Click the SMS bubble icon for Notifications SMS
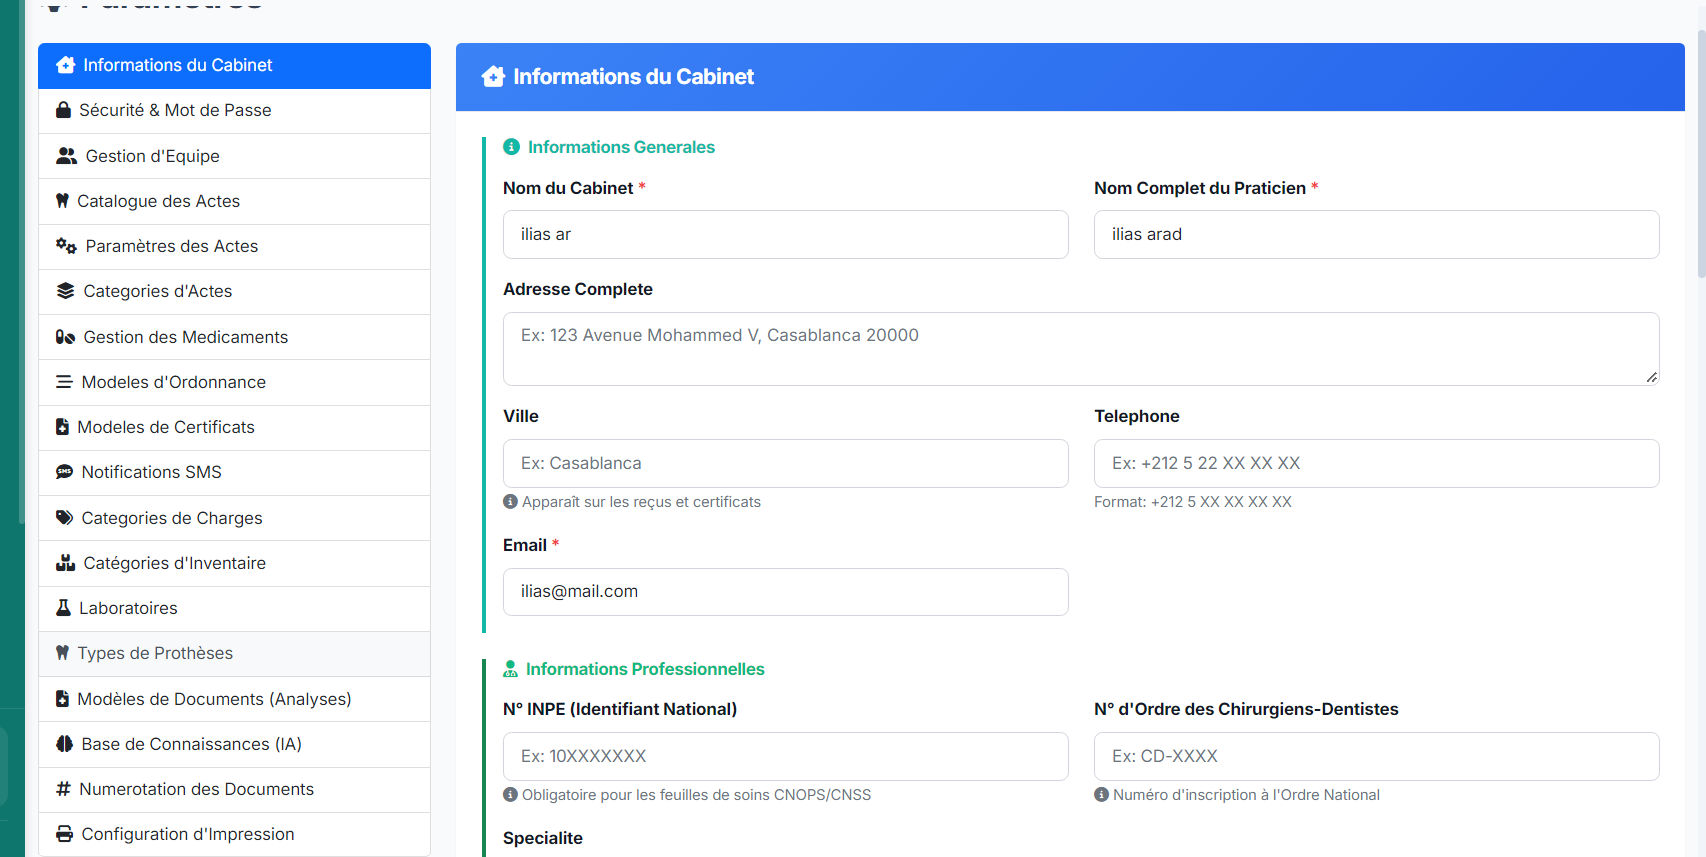Screen dimensions: 1706x857 point(64,472)
